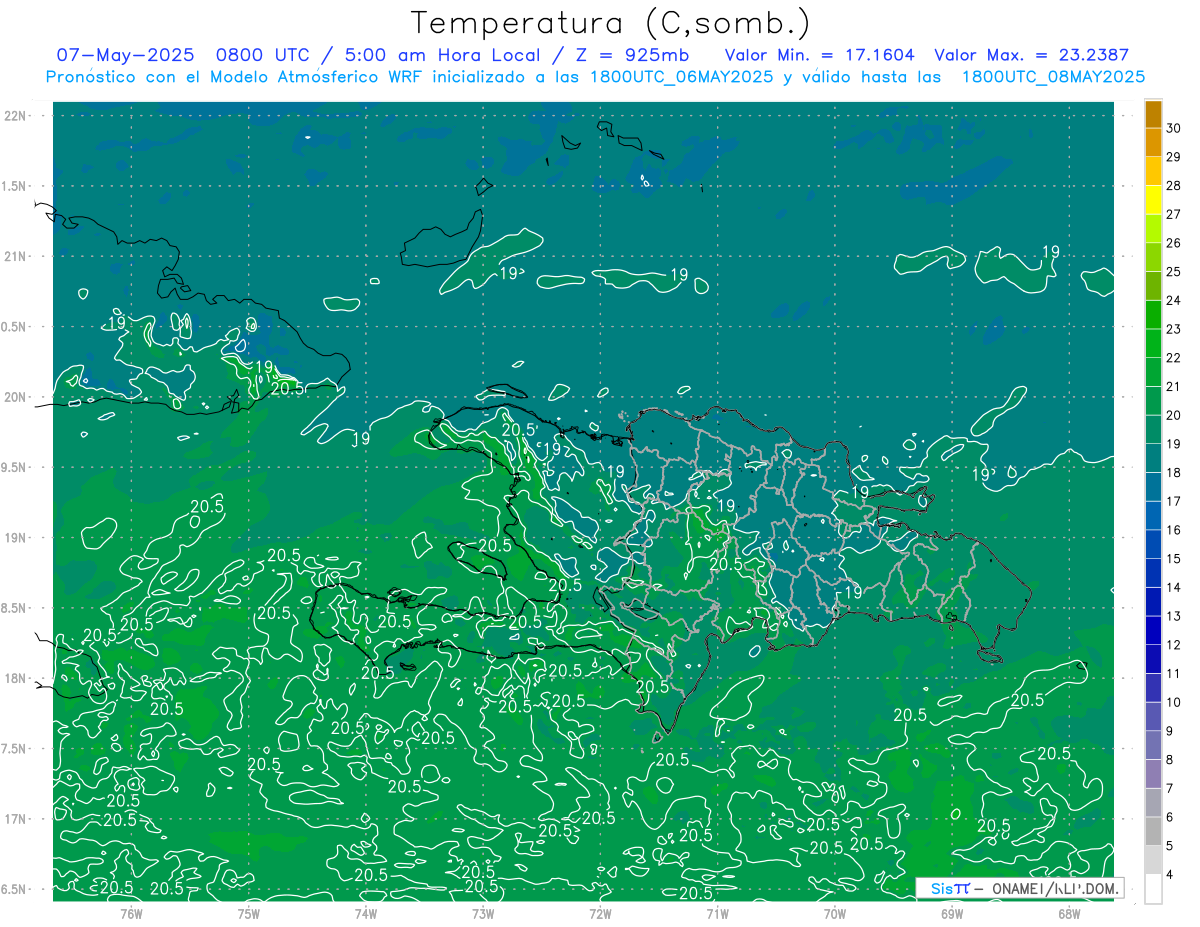Click the colorbar label "5"

tap(1171, 846)
